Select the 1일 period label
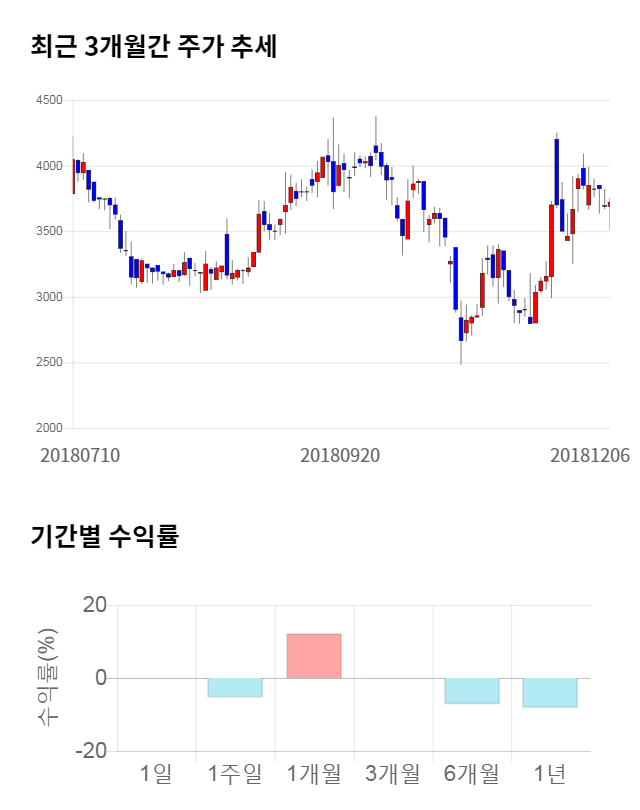Screen dimensions: 640x810 156,773
